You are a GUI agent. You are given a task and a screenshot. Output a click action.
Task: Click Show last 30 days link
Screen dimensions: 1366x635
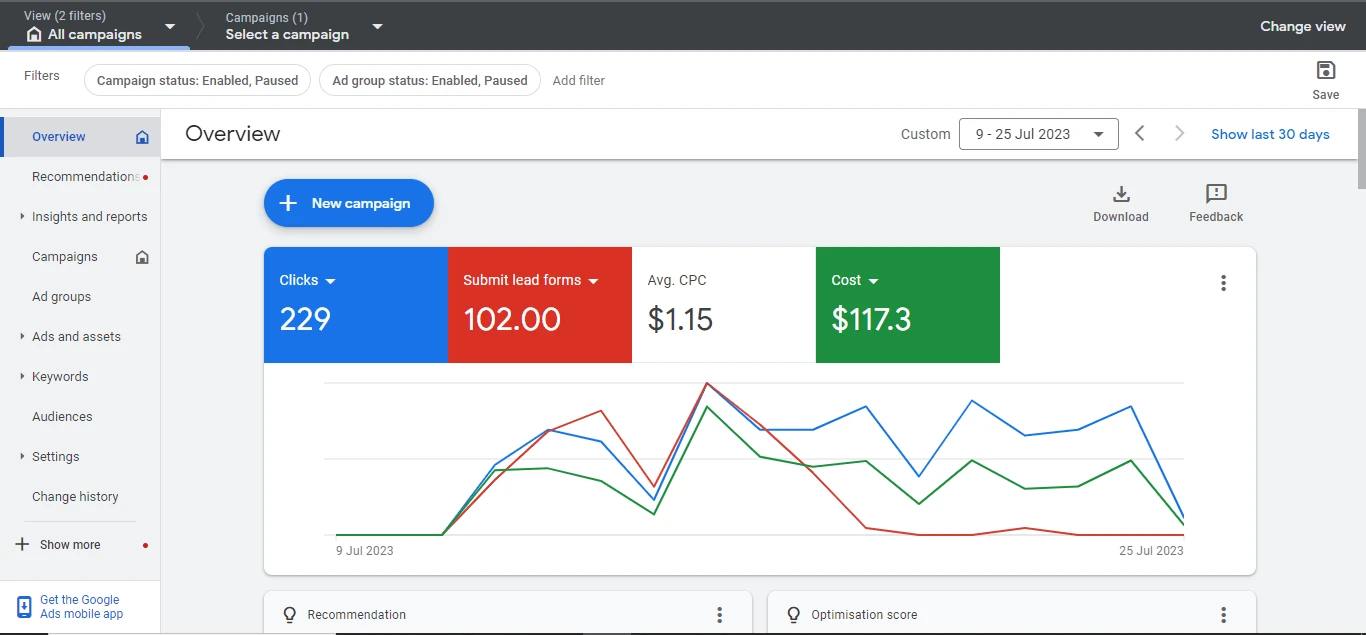(1270, 134)
